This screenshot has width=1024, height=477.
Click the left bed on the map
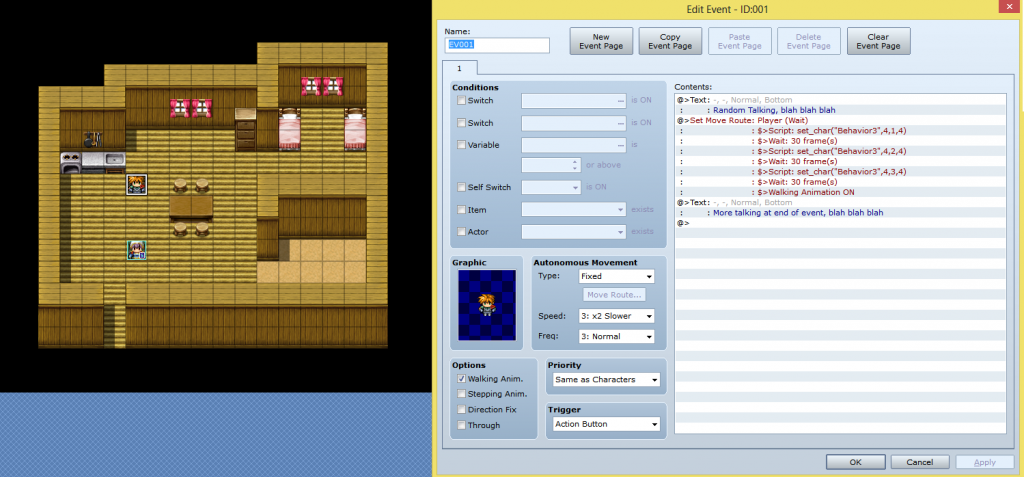point(288,127)
